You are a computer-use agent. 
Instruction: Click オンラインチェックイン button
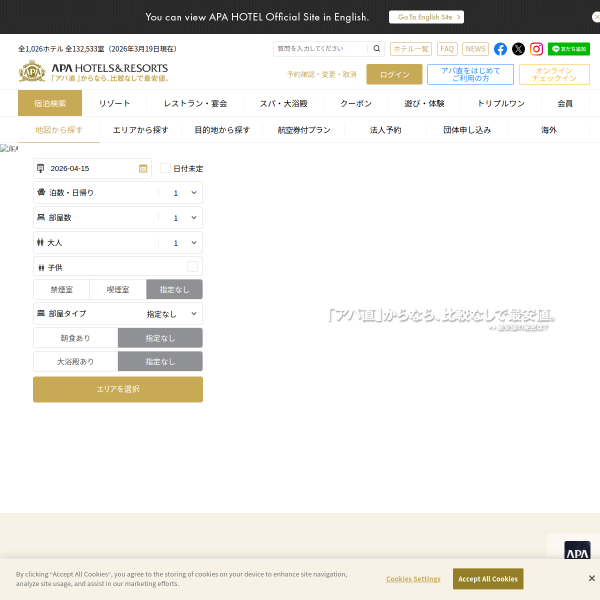pyautogui.click(x=554, y=74)
